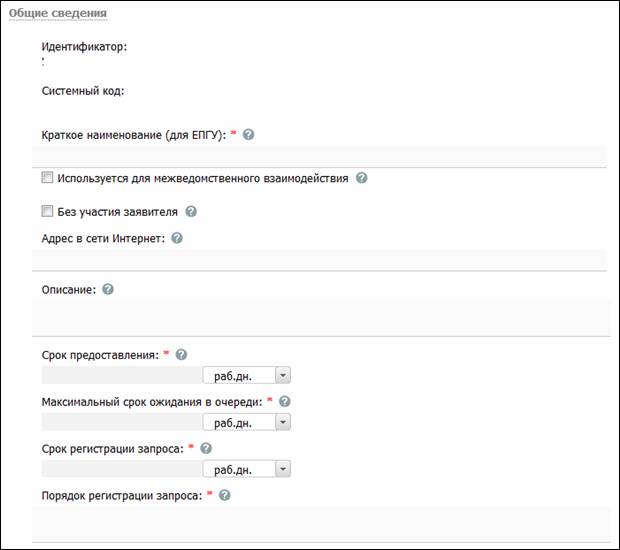Expand units dropdown for Срок предоставления
This screenshot has height=550, width=620.
(x=283, y=375)
